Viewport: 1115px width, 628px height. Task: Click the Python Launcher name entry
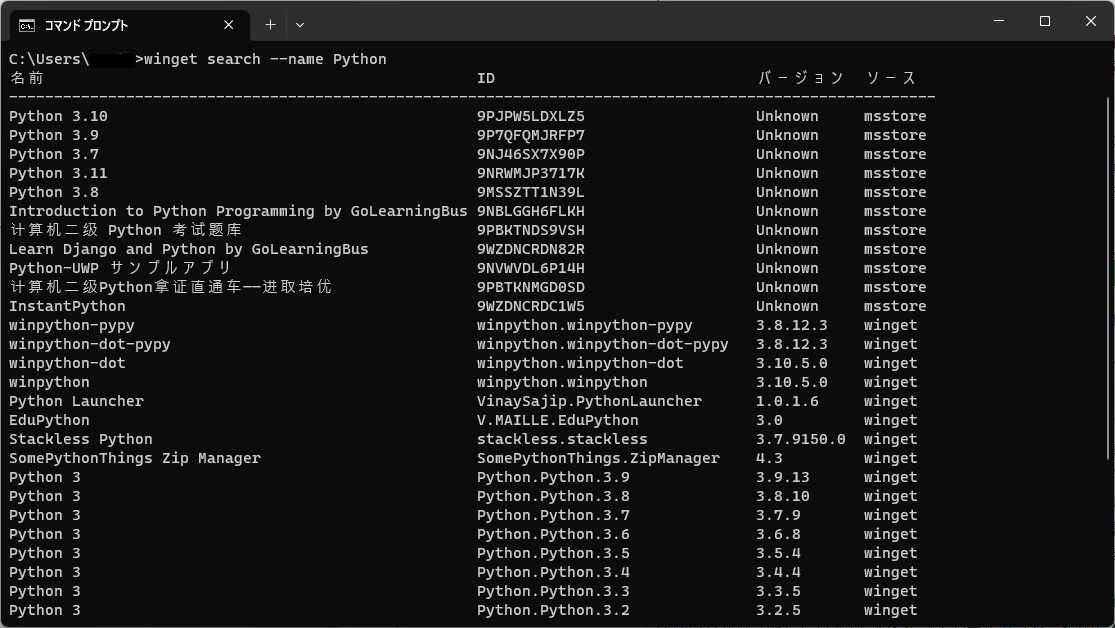coord(76,401)
